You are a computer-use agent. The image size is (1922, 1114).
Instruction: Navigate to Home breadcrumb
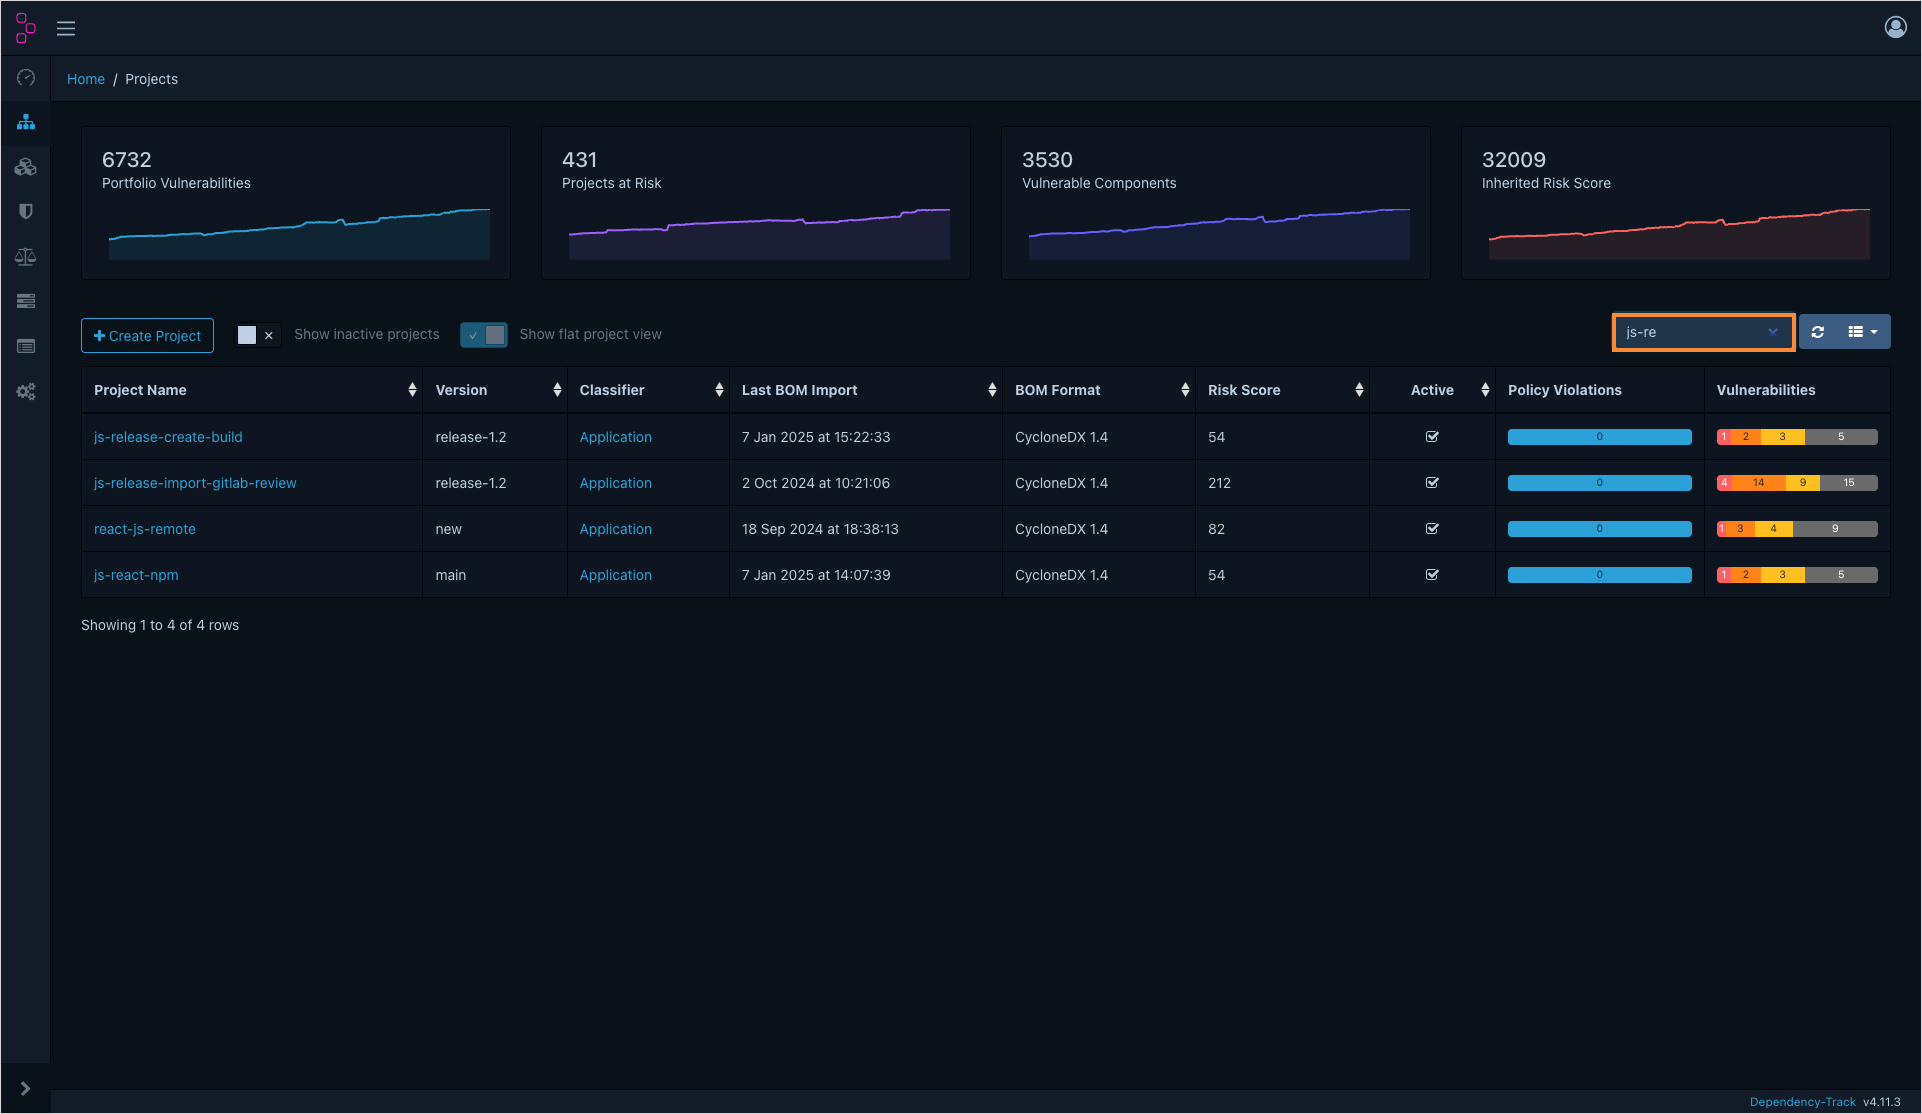(x=85, y=78)
